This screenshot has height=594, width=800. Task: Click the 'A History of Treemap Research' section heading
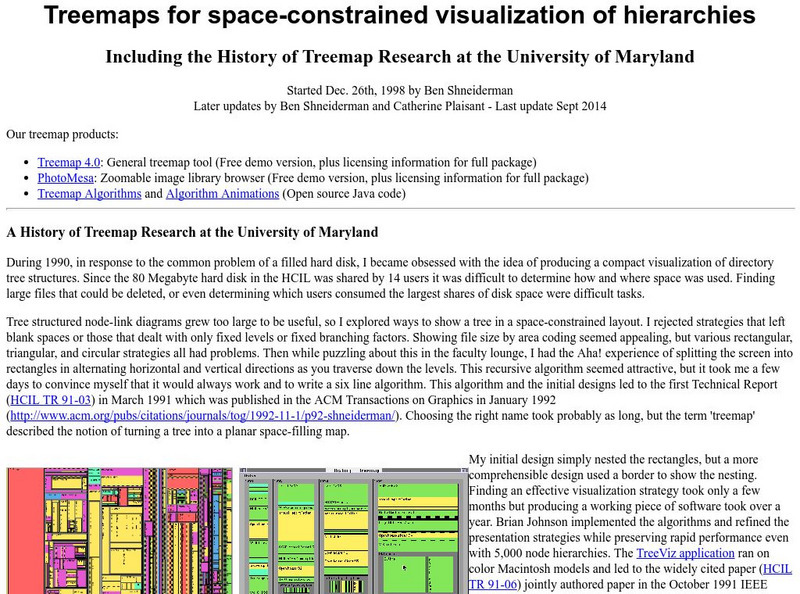pyautogui.click(x=192, y=233)
